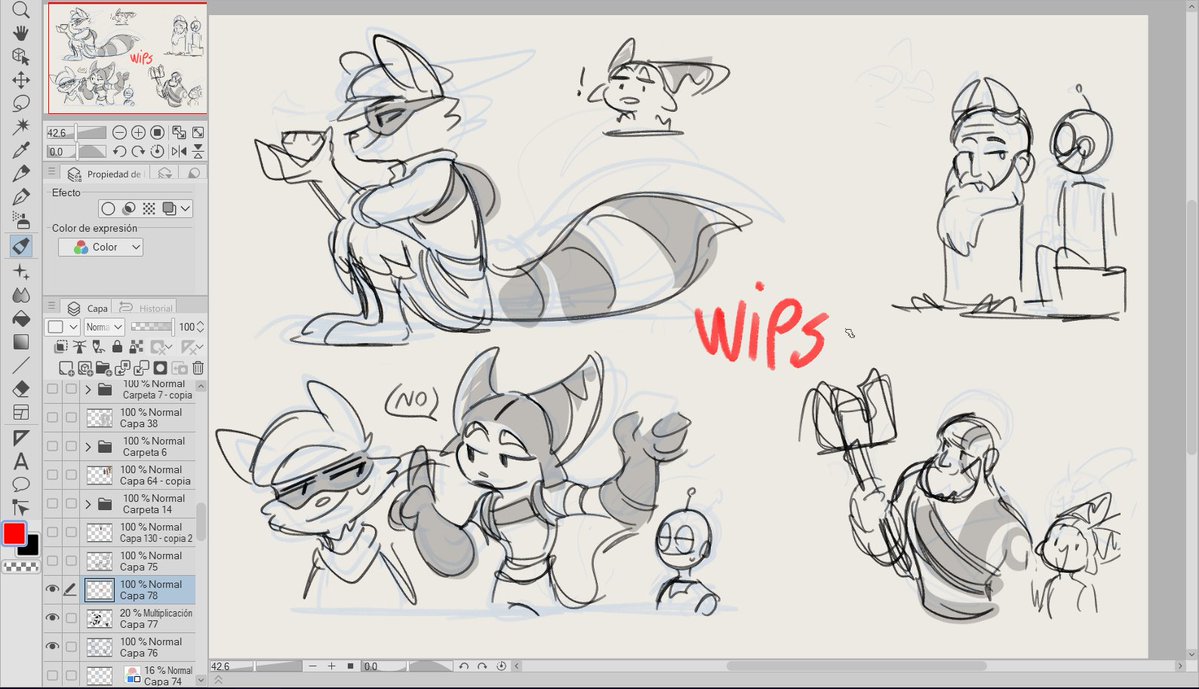Viewport: 1199px width, 689px height.
Task: Select the Text tool
Action: (x=21, y=461)
